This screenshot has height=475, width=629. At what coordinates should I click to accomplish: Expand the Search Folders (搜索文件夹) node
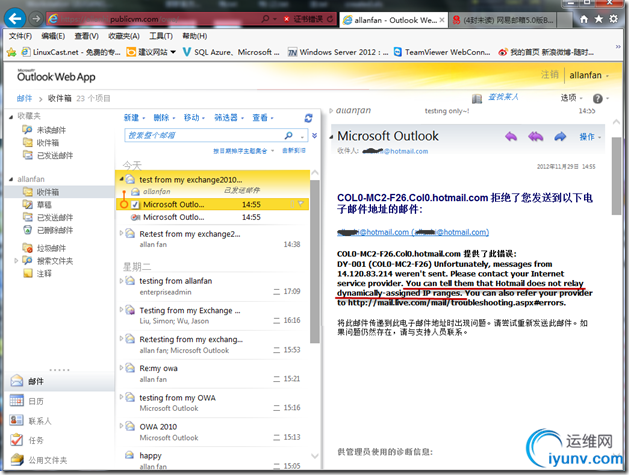point(16,260)
